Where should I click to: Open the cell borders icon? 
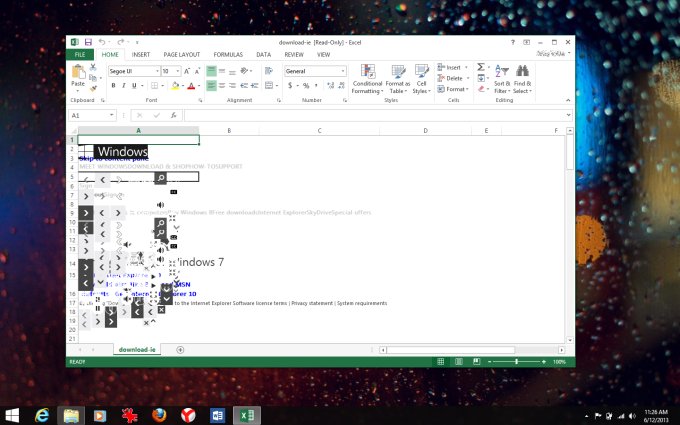click(x=154, y=85)
